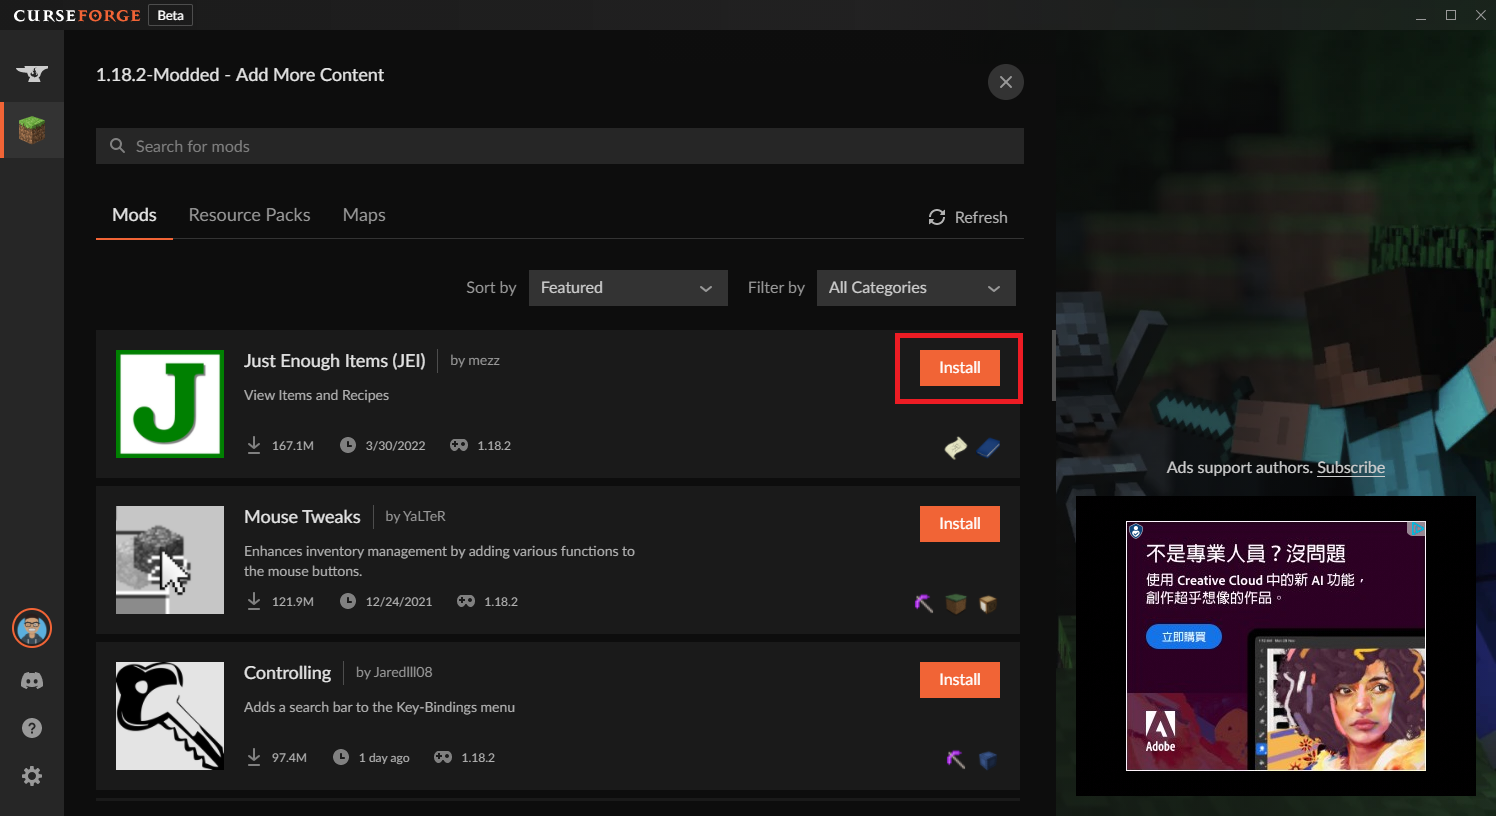The width and height of the screenshot is (1496, 816).
Task: Click the Subscribe link
Action: [1350, 468]
